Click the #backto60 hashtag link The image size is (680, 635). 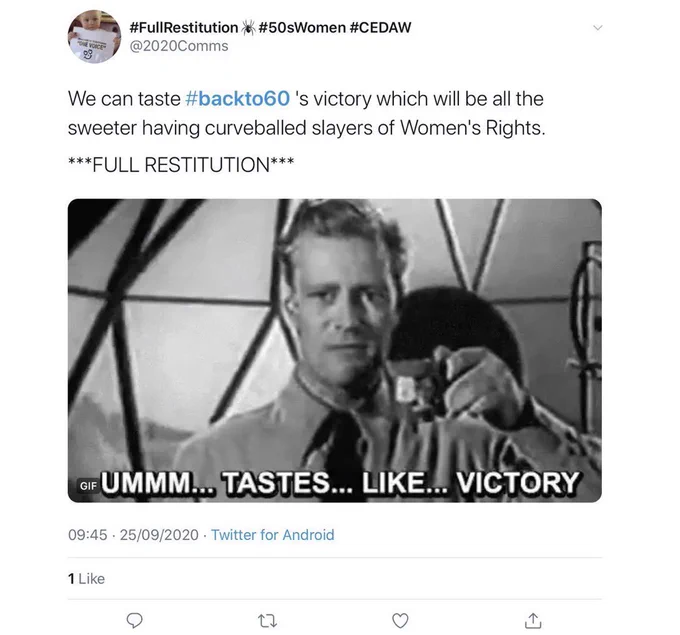pyautogui.click(x=237, y=98)
